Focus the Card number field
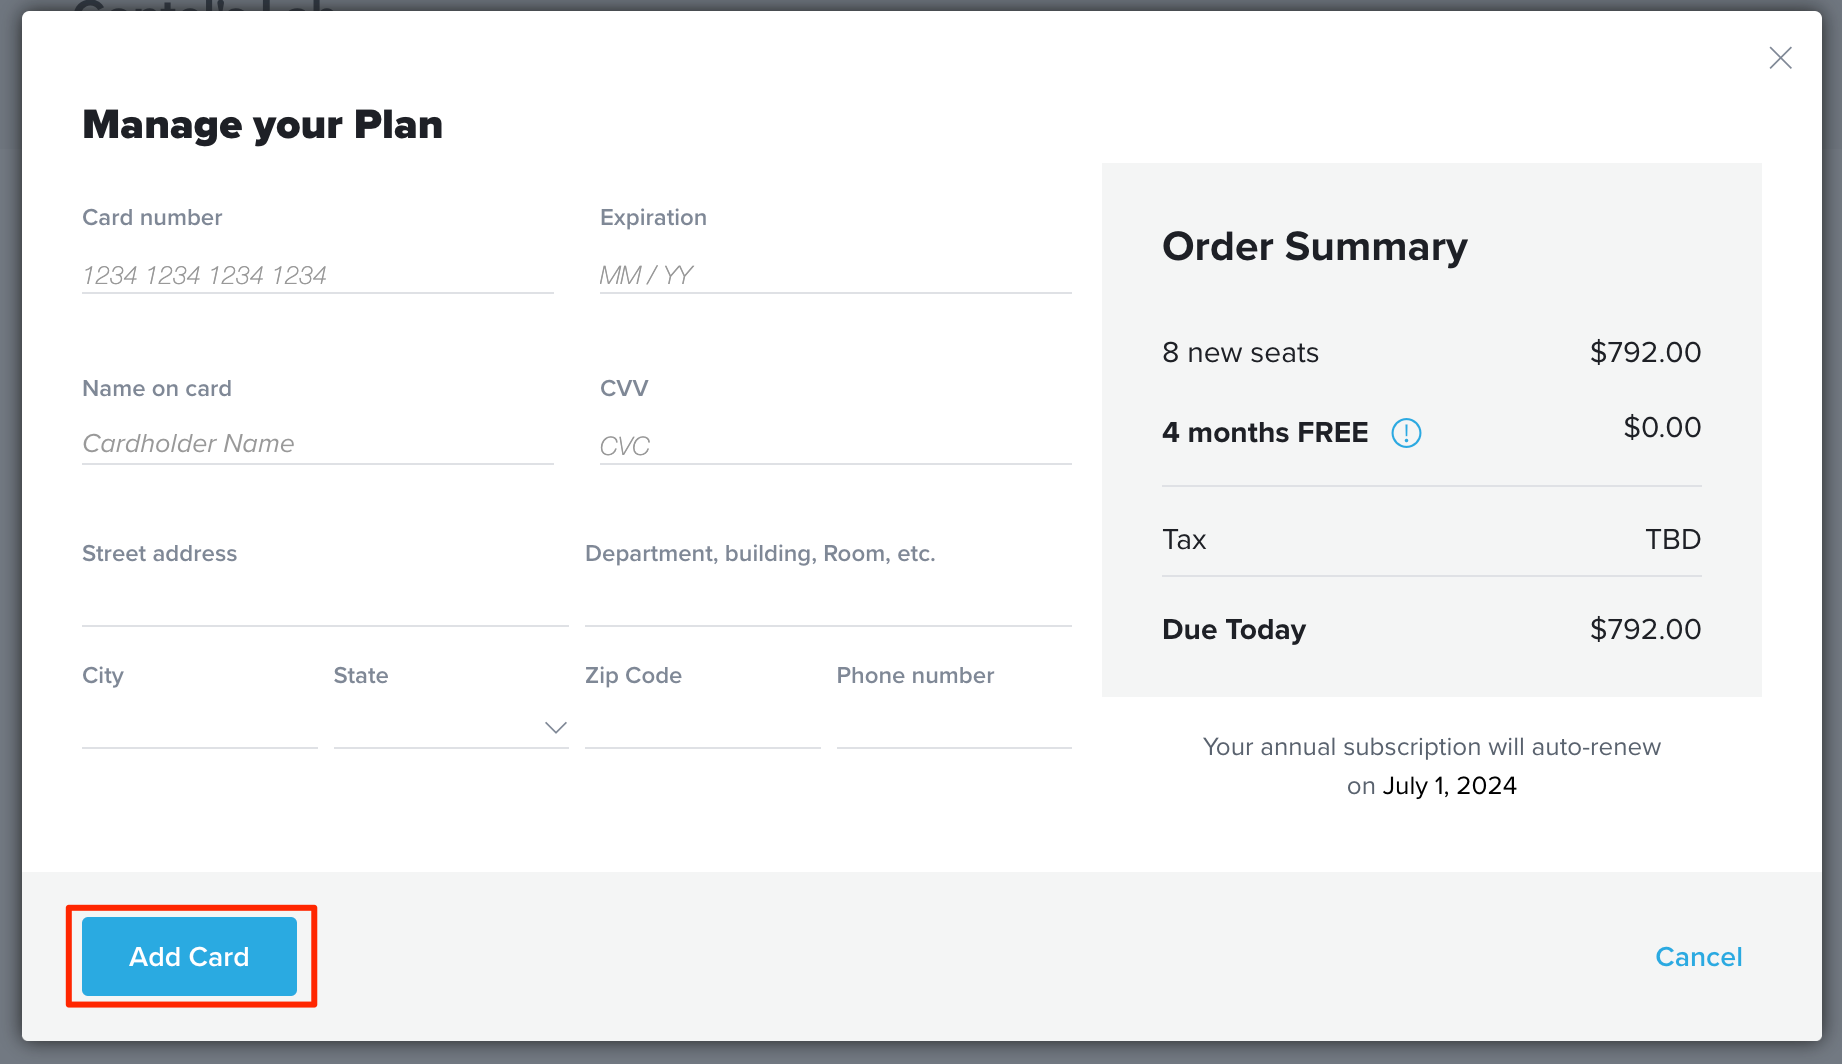The height and width of the screenshot is (1064, 1842). [x=318, y=275]
